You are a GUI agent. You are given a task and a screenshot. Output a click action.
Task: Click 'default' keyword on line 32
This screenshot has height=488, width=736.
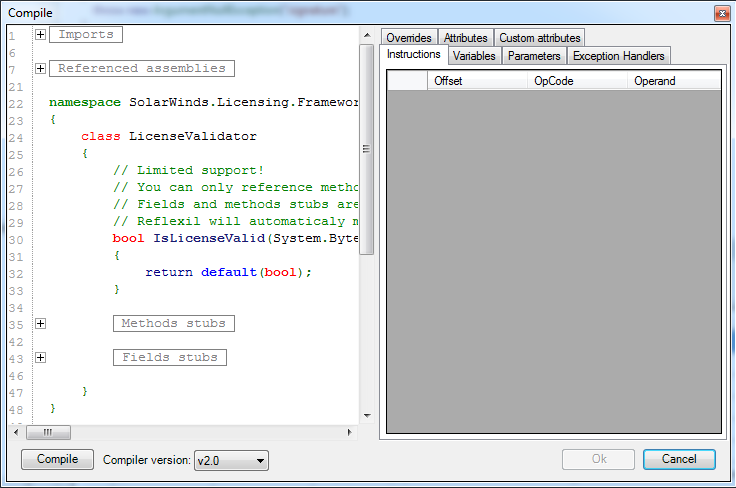tap(229, 272)
